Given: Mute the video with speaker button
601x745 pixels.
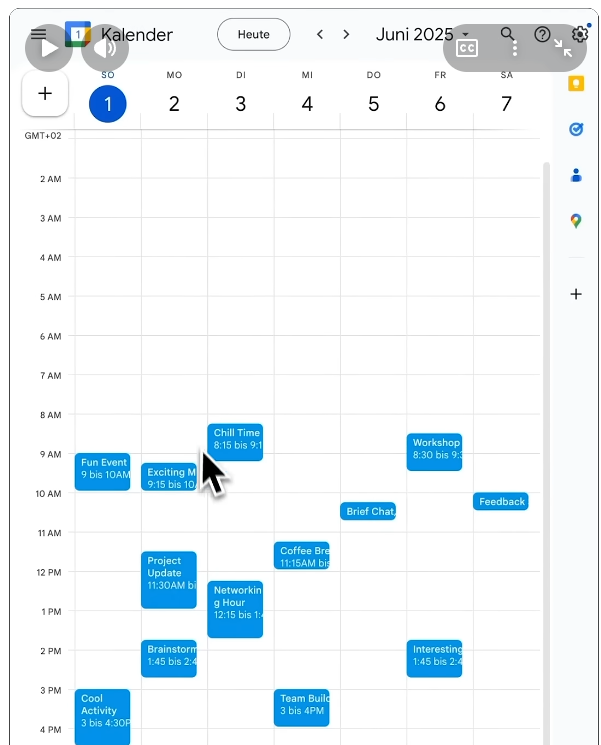Looking at the screenshot, I should tap(105, 48).
